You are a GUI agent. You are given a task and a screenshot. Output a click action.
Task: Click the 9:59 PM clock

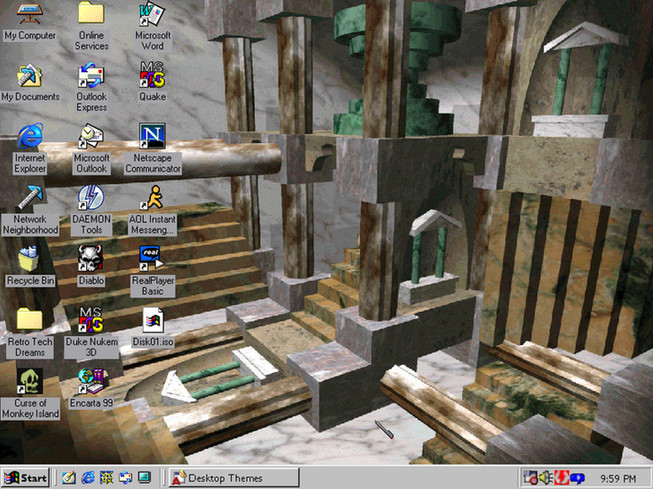click(x=618, y=478)
